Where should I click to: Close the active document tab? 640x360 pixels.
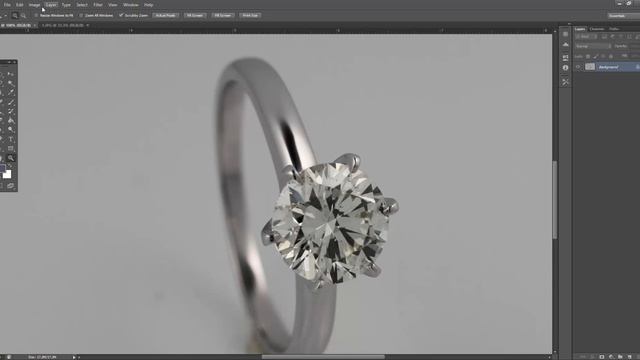tap(35, 25)
